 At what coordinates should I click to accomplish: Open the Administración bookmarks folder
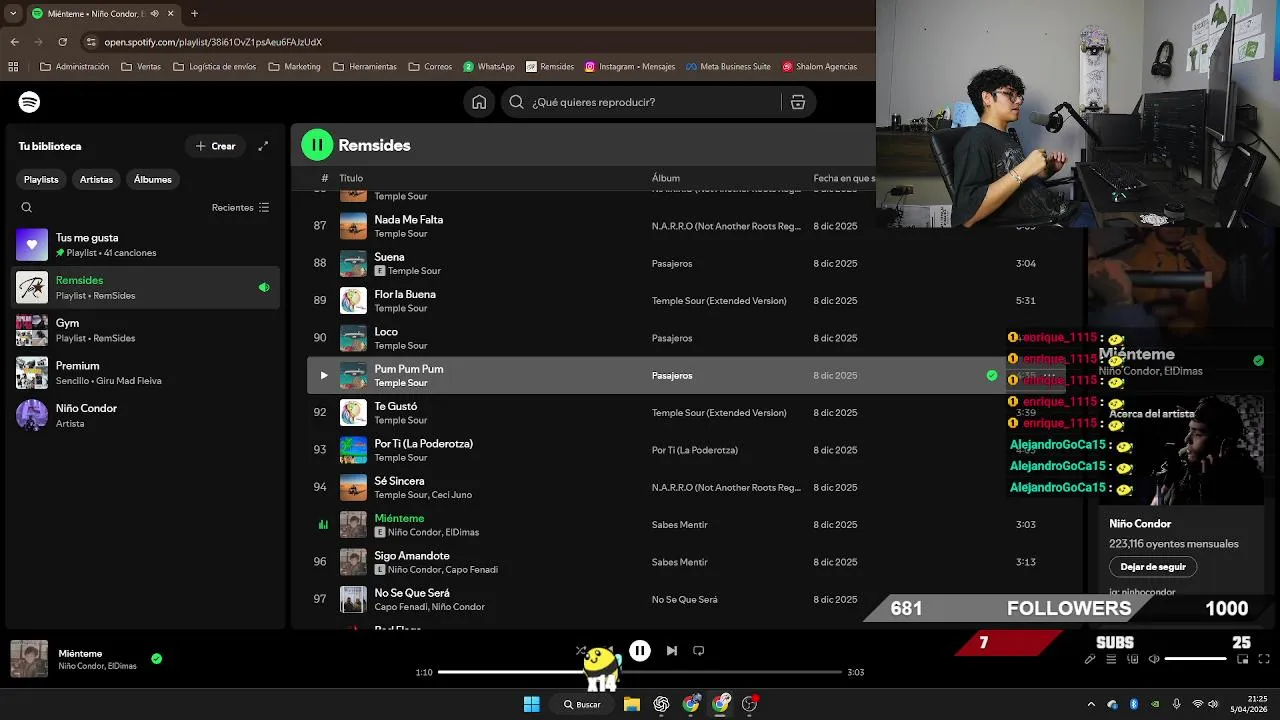(74, 67)
